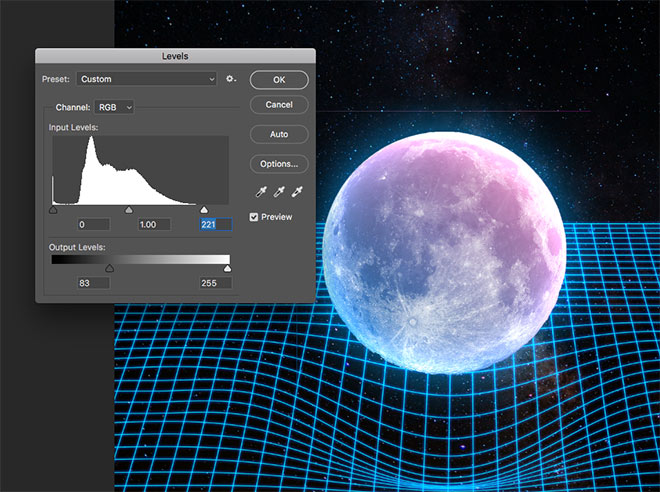Click the OK button
This screenshot has width=660, height=492.
tap(279, 80)
